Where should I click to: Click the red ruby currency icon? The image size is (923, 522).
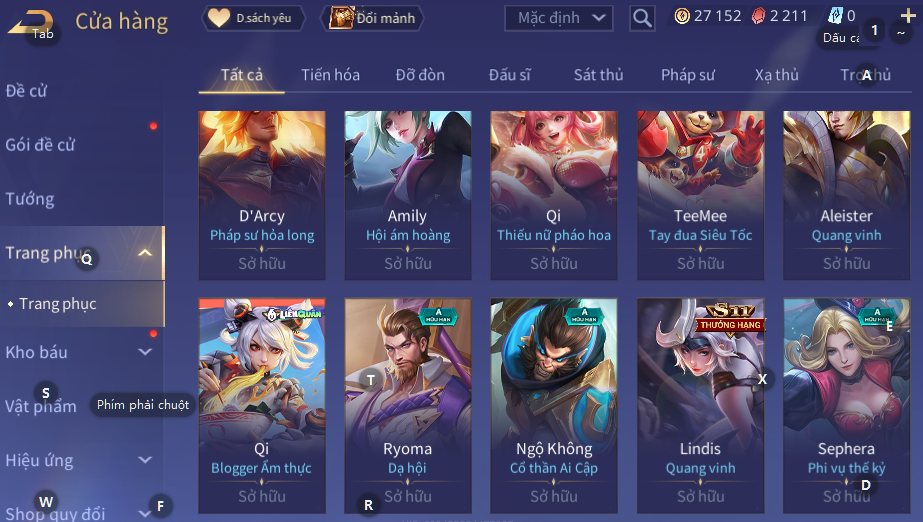[x=759, y=16]
